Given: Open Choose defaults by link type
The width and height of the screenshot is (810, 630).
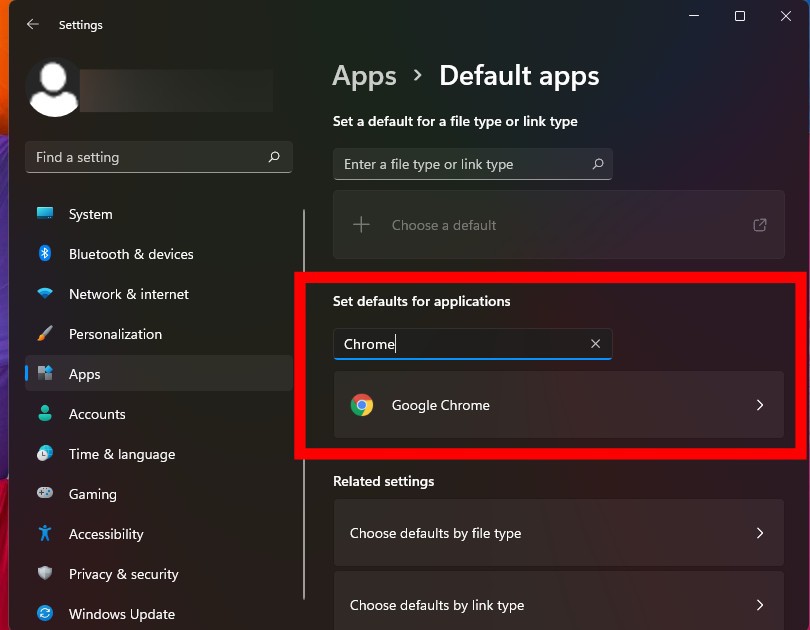Looking at the screenshot, I should (558, 601).
